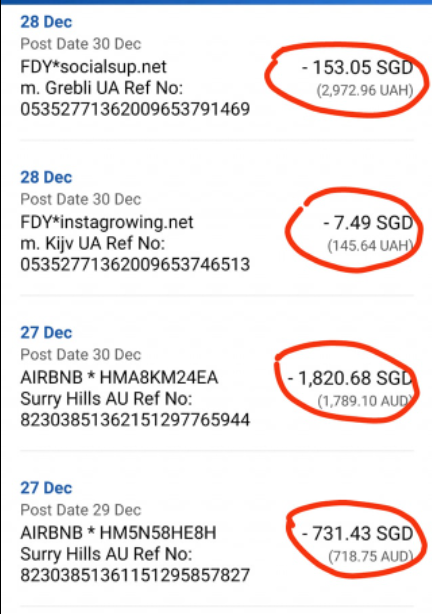
Task: Click reference number 82303851362151297765944
Action: [135, 420]
